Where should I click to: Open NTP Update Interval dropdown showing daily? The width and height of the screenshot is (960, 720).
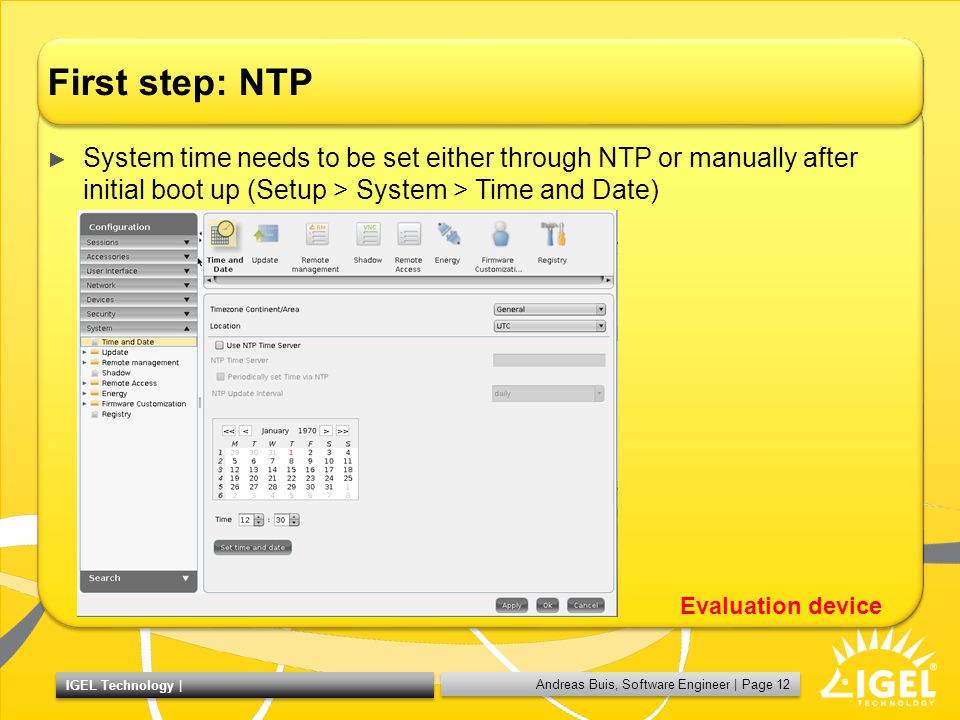pyautogui.click(x=548, y=394)
